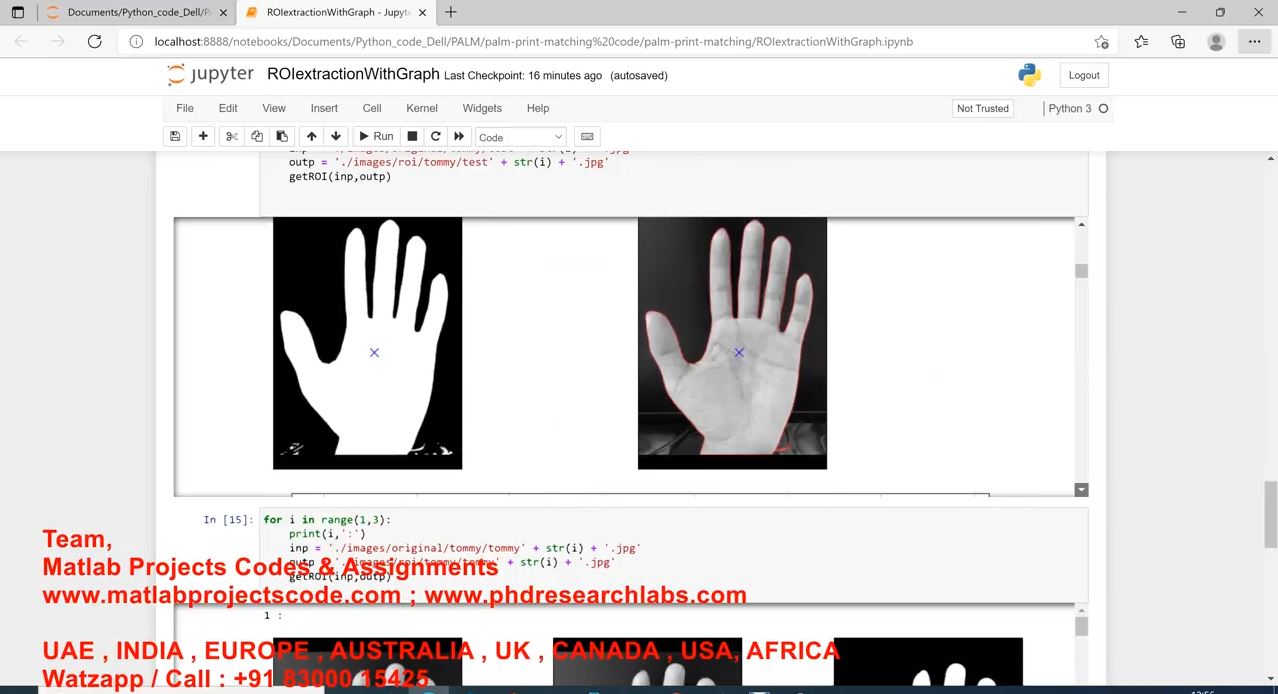Open the cell type Code dropdown
Image resolution: width=1278 pixels, height=694 pixels.
point(521,137)
